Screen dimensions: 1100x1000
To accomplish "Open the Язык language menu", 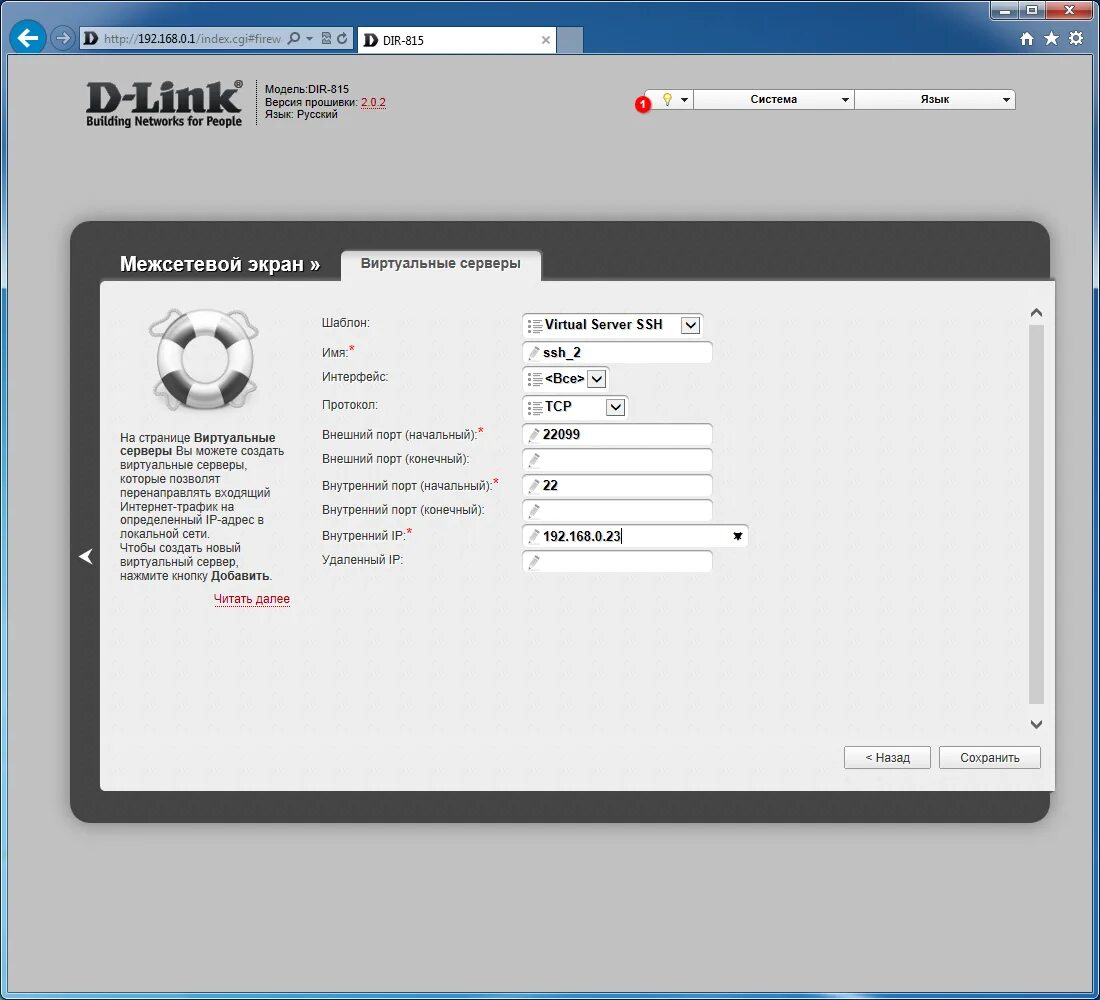I will (935, 100).
